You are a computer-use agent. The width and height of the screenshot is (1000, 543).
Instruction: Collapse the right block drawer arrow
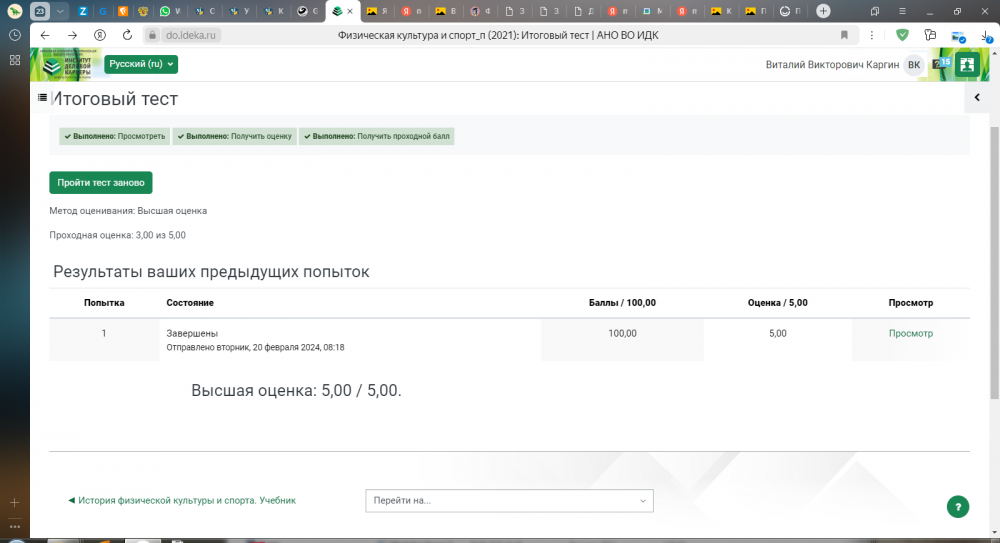976,98
